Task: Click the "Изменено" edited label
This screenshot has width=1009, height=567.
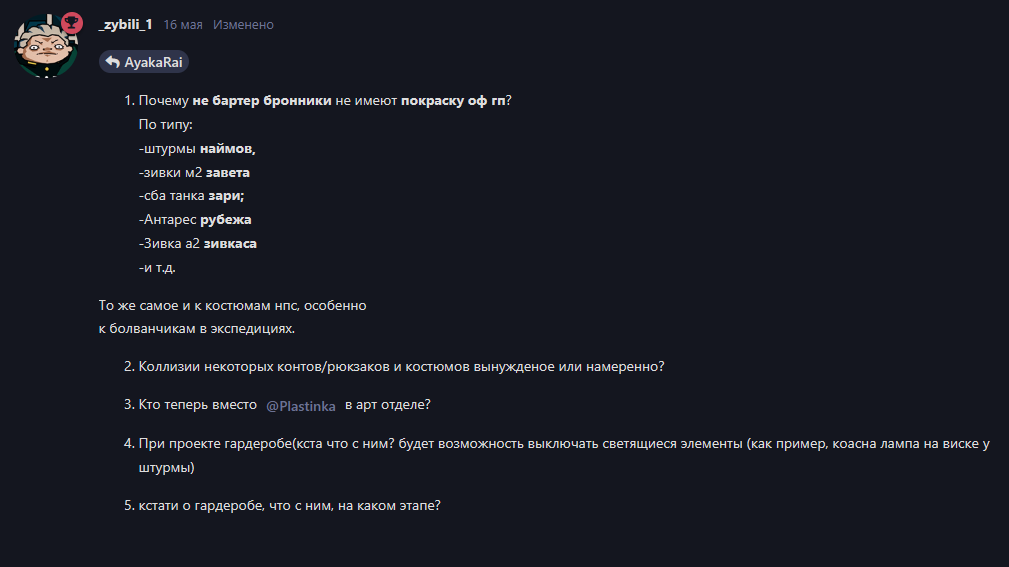Action: click(243, 24)
